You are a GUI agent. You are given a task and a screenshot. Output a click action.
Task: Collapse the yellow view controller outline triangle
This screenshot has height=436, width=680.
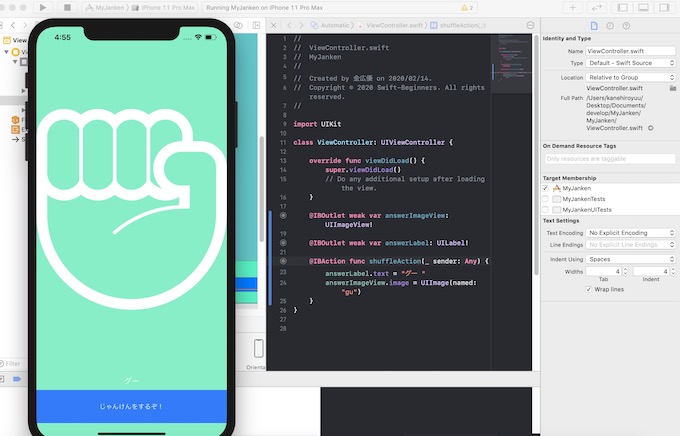tap(7, 52)
